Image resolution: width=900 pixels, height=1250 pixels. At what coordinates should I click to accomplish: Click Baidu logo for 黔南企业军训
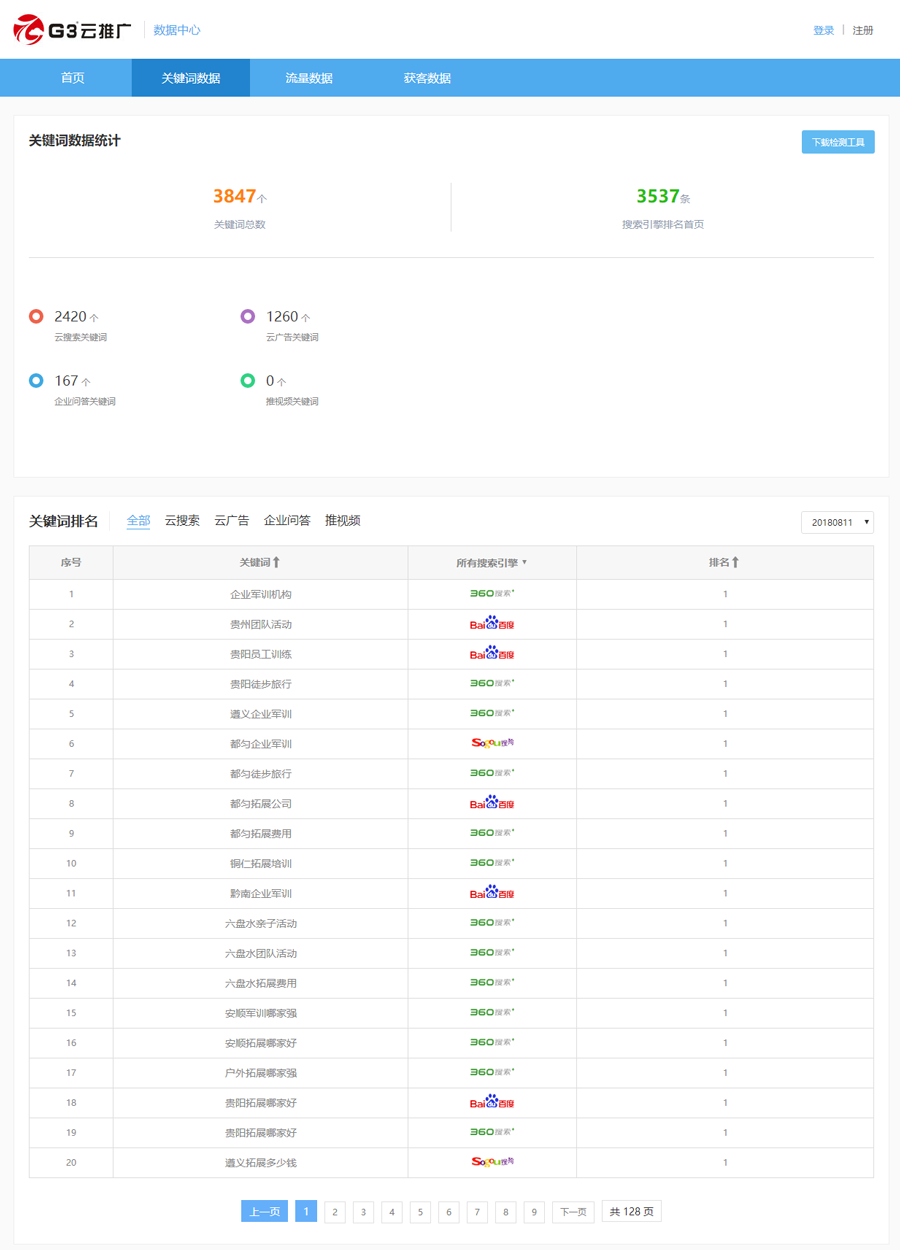pos(492,893)
